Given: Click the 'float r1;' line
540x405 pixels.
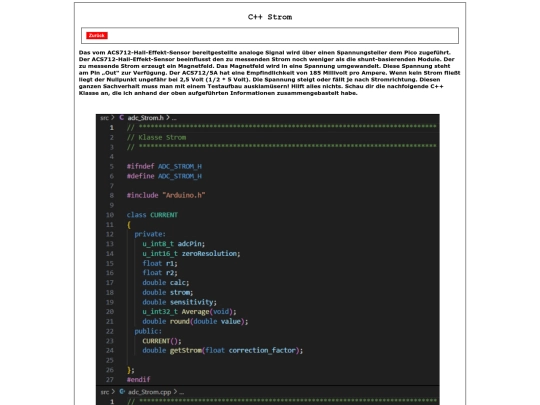Looking at the screenshot, I should pos(160,263).
